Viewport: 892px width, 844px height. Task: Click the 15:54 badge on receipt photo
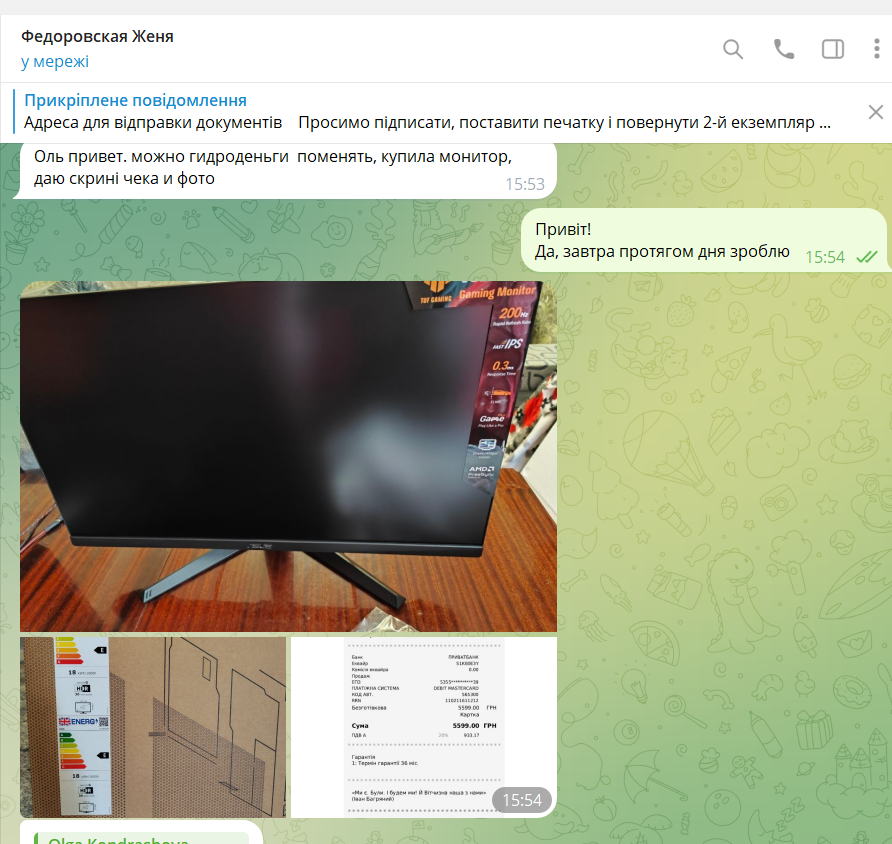522,800
